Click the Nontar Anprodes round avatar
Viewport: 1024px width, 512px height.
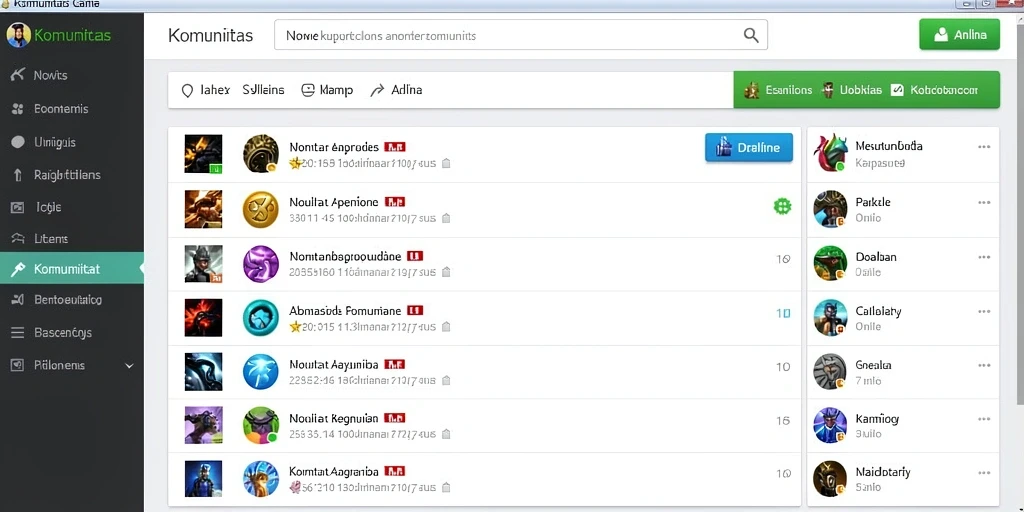pyautogui.click(x=261, y=154)
